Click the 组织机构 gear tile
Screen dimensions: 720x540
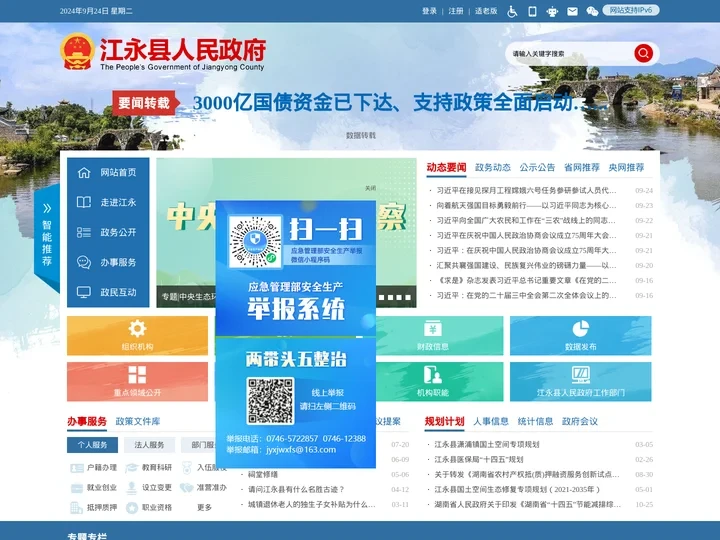[x=137, y=336]
